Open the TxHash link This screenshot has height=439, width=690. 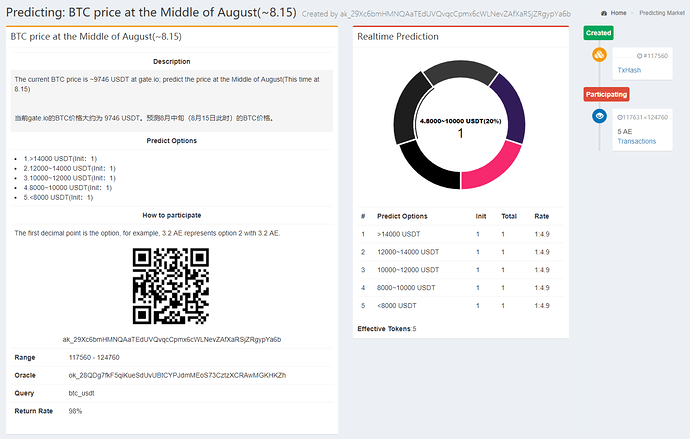[629, 70]
